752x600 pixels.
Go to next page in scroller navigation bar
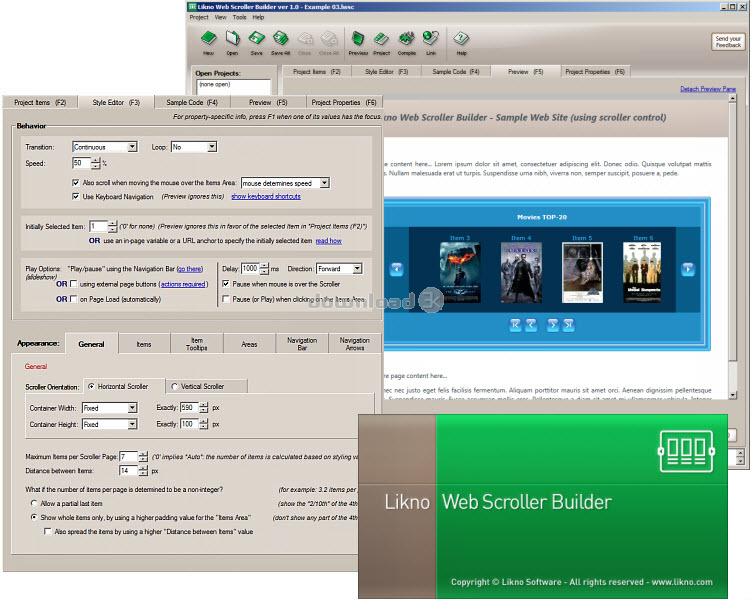(552, 325)
